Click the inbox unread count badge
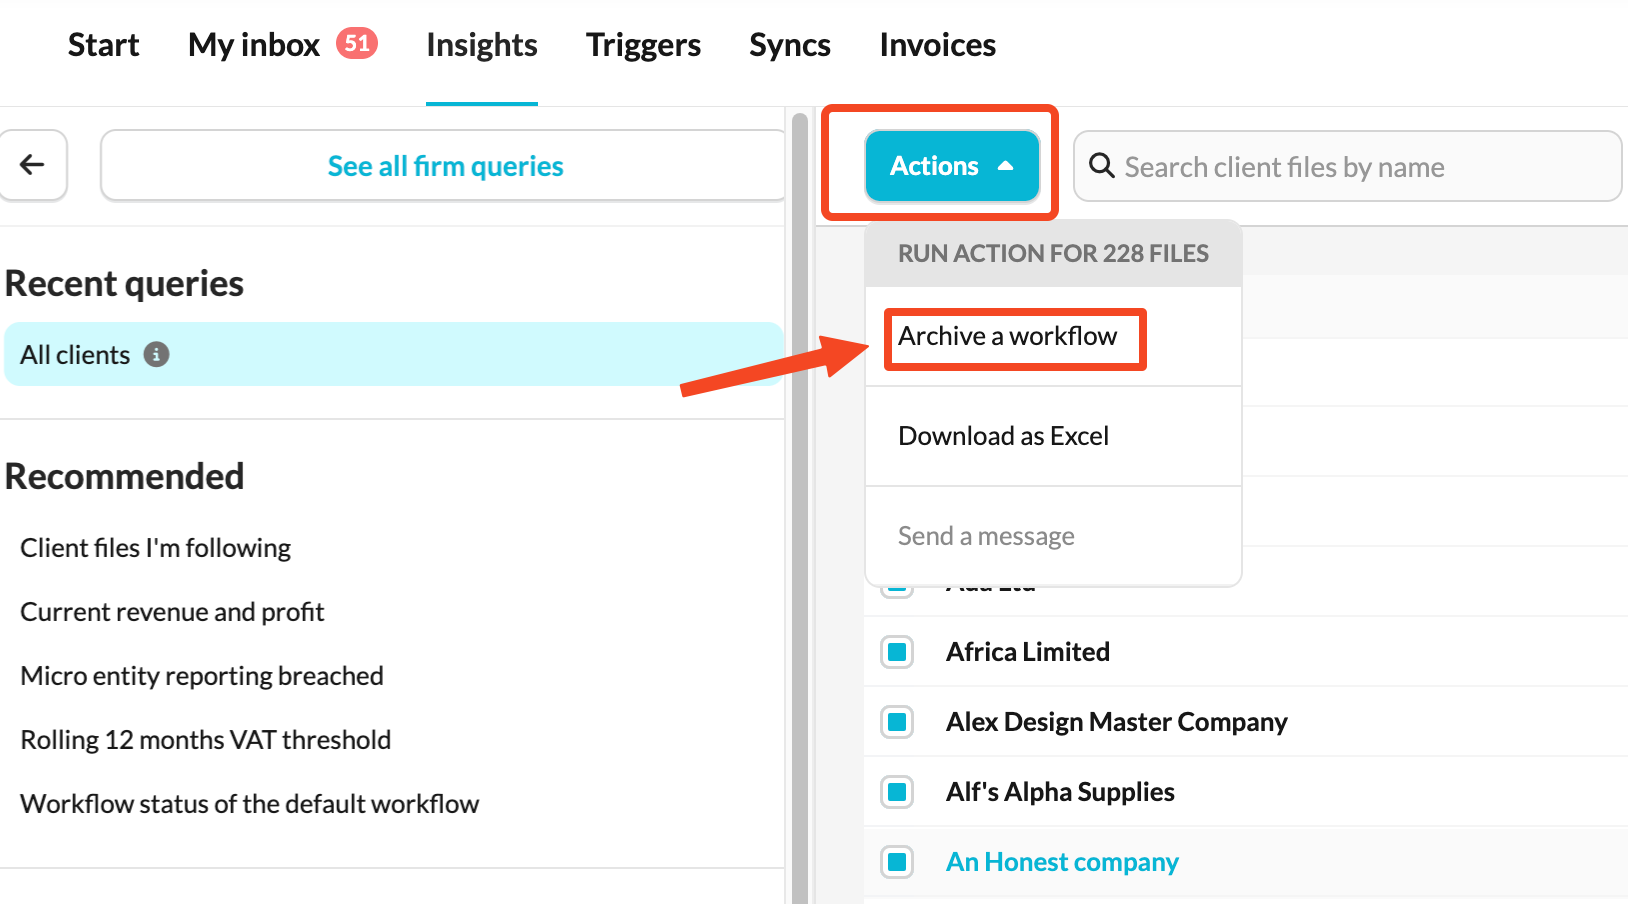Image resolution: width=1628 pixels, height=904 pixels. 357,43
